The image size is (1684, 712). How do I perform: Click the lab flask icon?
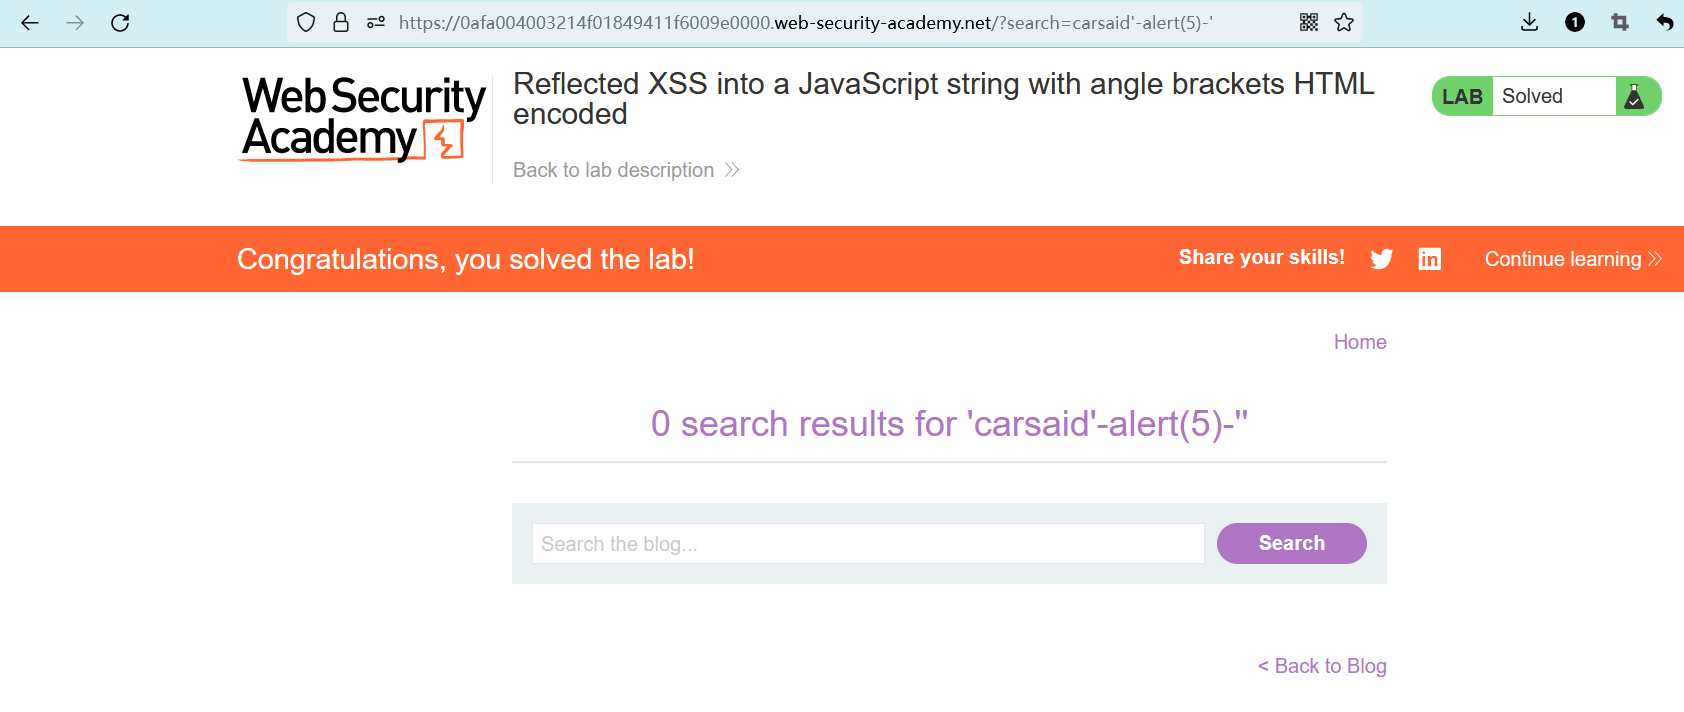pos(1635,97)
